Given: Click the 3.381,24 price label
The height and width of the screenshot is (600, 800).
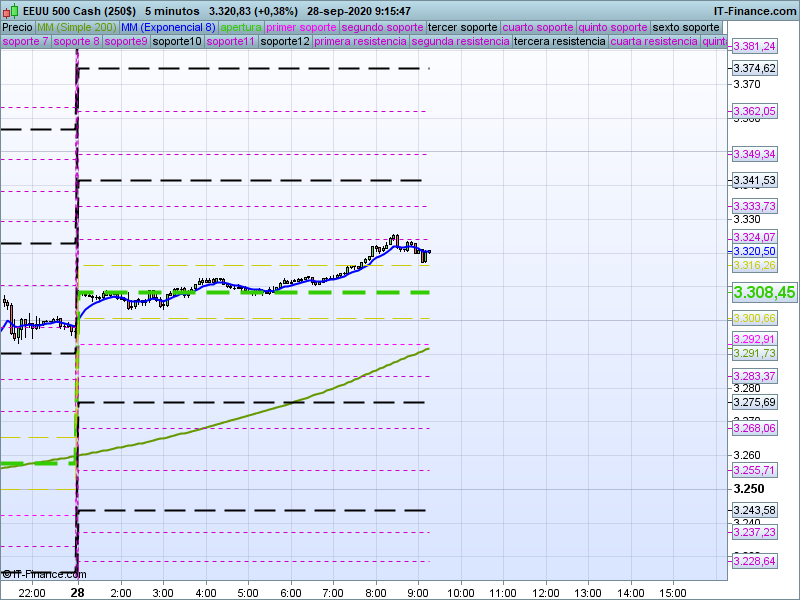Looking at the screenshot, I should click(x=754, y=47).
